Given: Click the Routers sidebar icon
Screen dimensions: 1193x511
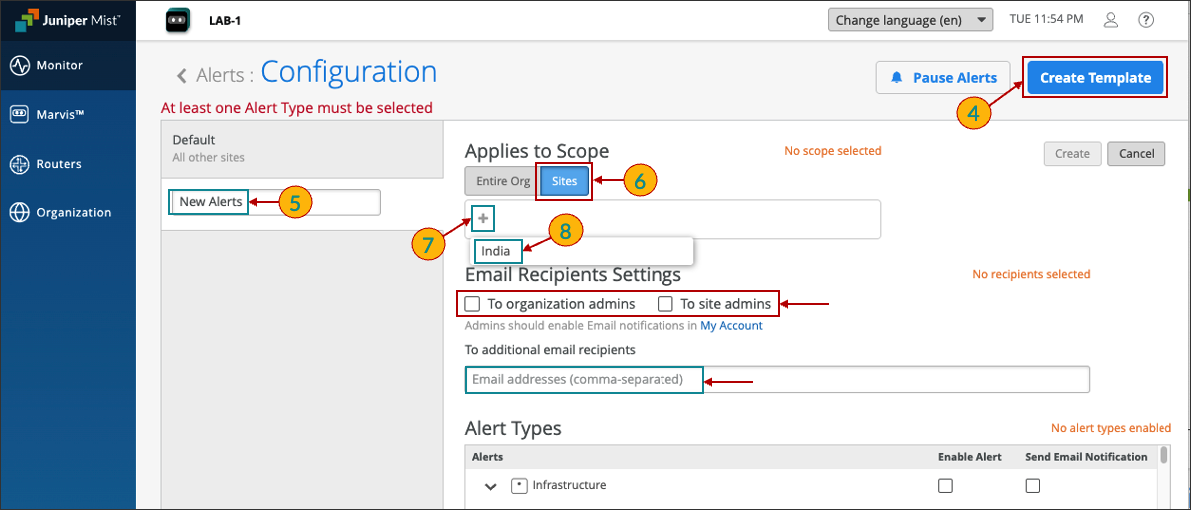Looking at the screenshot, I should tap(20, 164).
